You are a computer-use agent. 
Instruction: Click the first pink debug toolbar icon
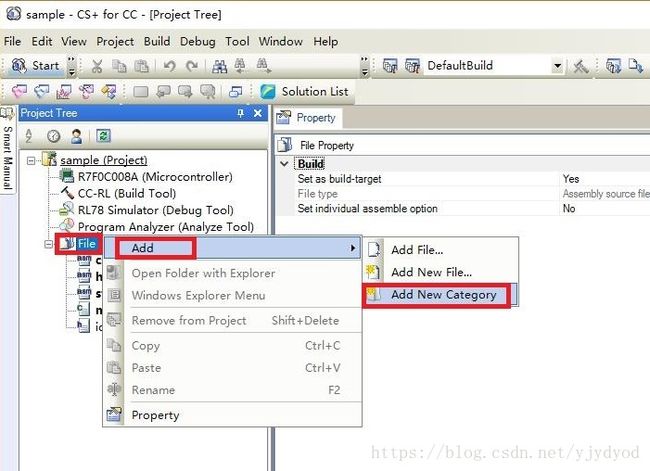tap(19, 91)
